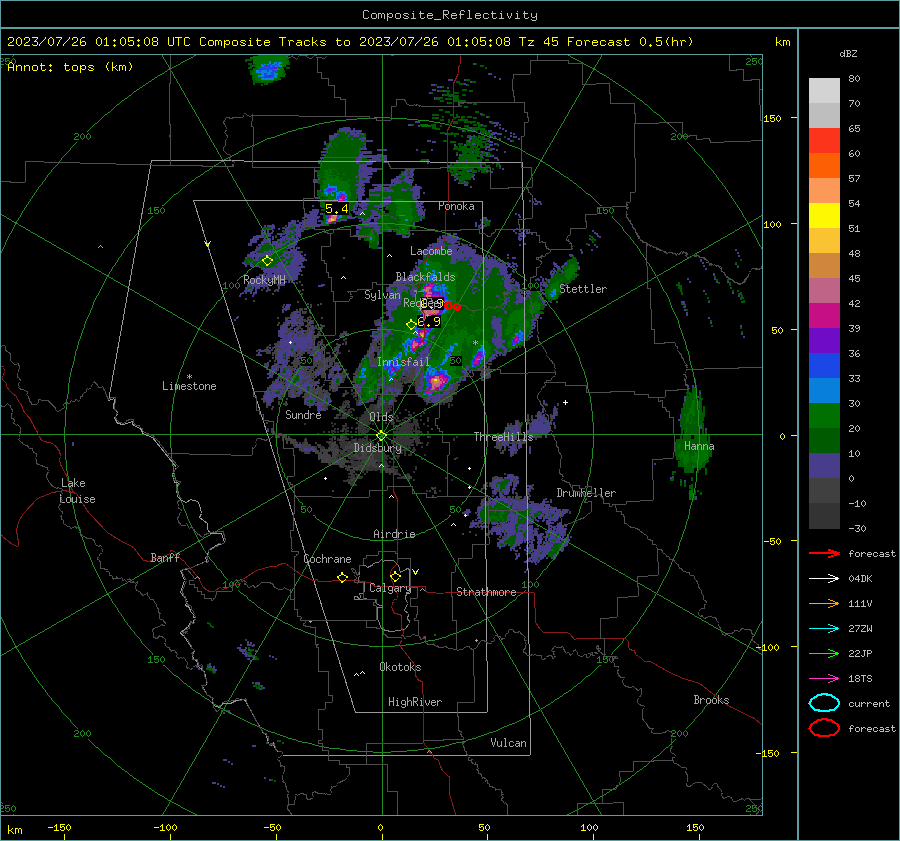Click the yellow diamond beside the 6.9 label

411,325
